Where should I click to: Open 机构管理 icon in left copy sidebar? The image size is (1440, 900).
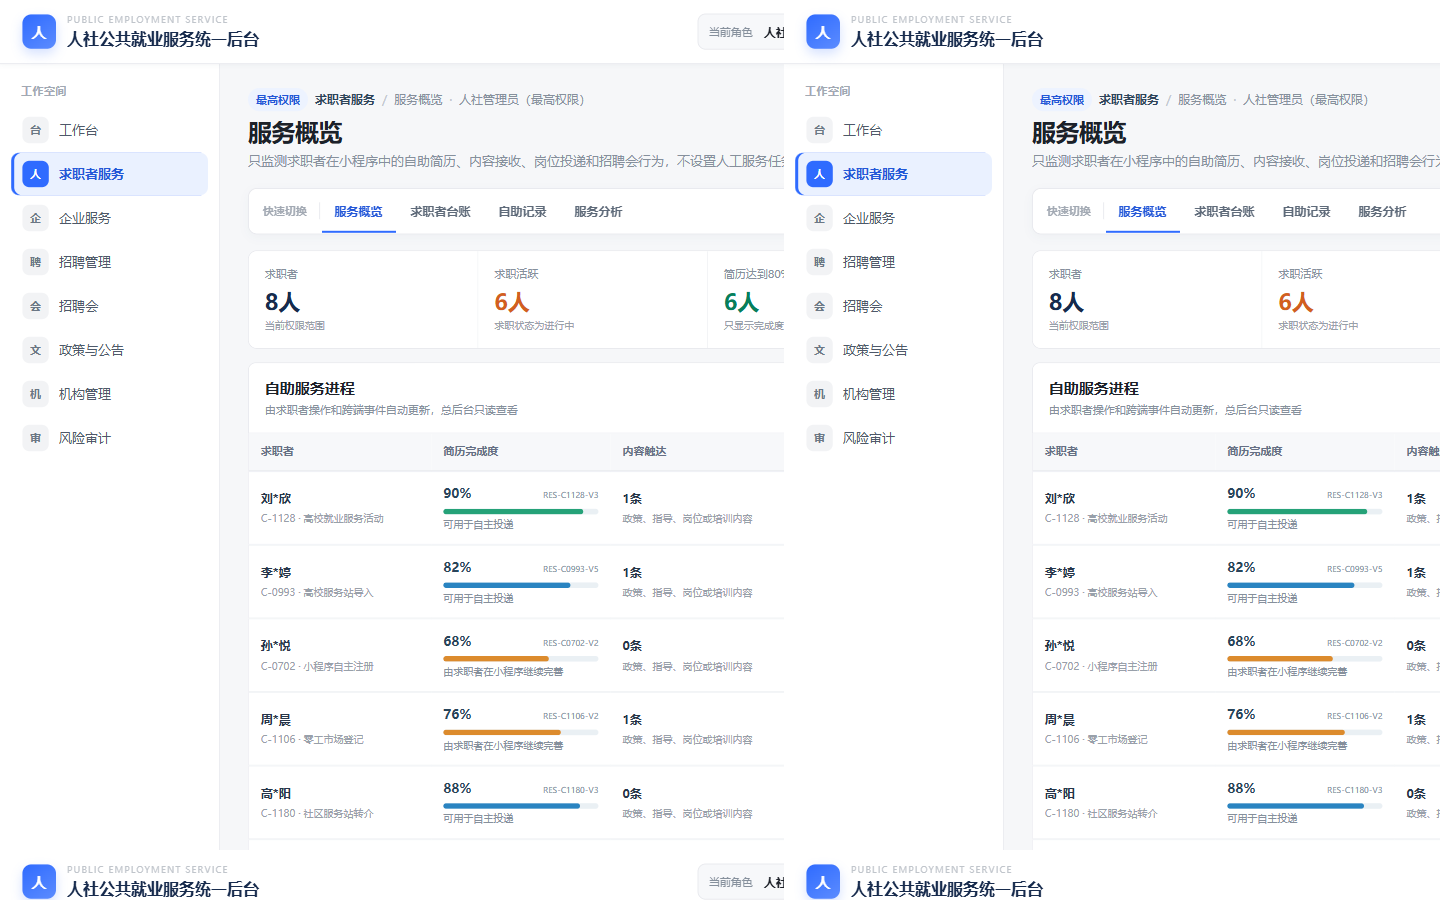pos(36,394)
